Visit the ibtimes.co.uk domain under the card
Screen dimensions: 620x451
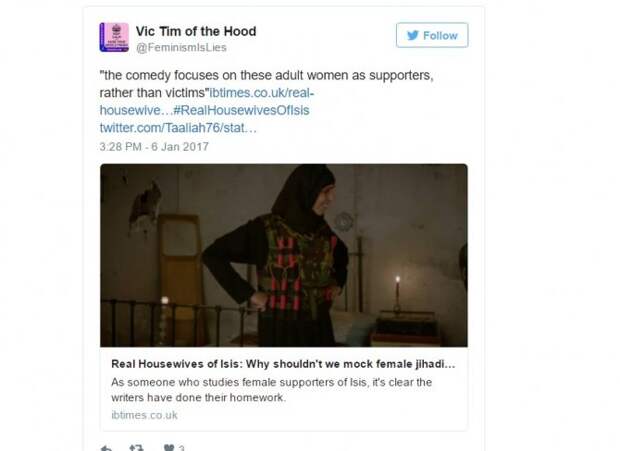click(x=144, y=415)
